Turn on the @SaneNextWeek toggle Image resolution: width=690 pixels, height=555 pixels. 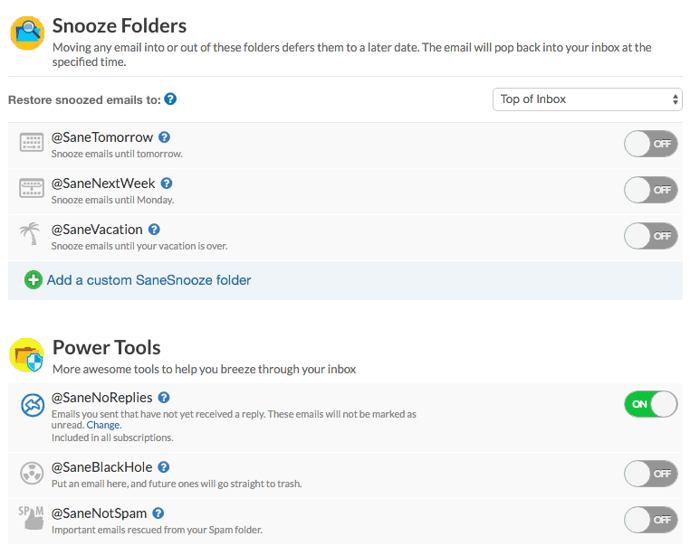[650, 190]
